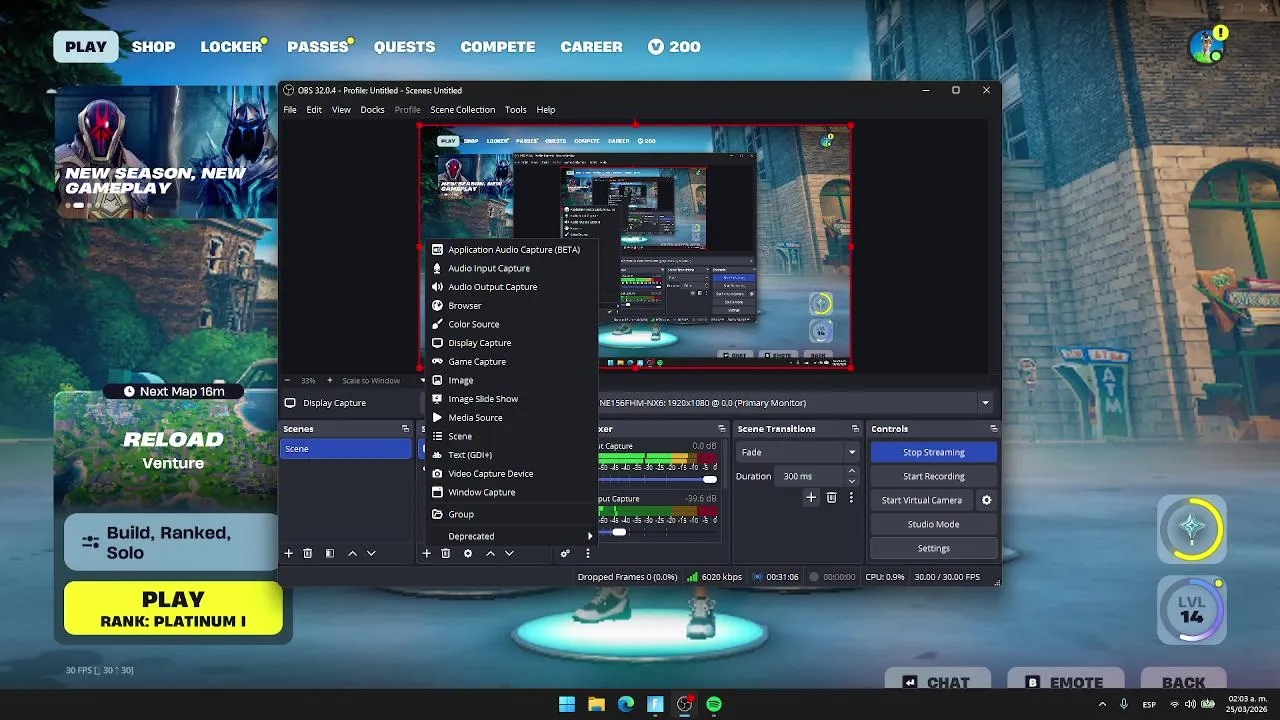Pop out the Scenes dock
The width and height of the screenshot is (1280, 720).
[x=405, y=429]
